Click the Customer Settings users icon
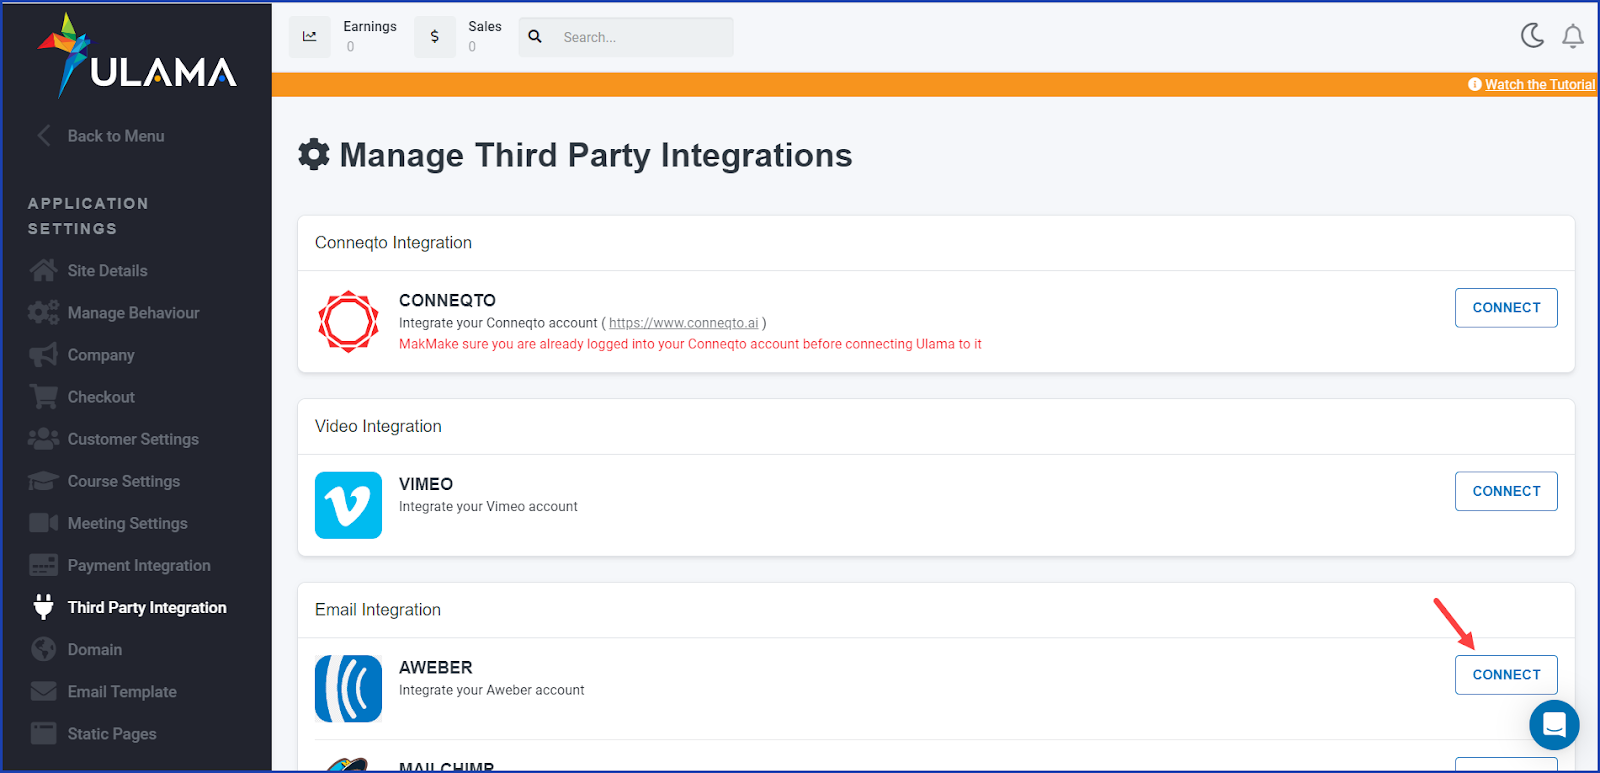1600x773 pixels. click(x=43, y=439)
